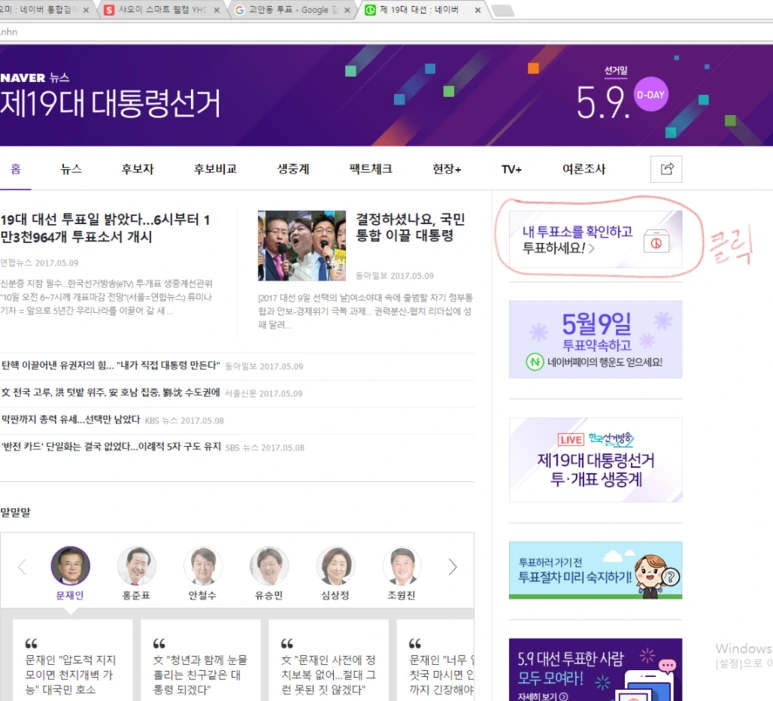Select candidate 문재인 portrait

[70, 566]
